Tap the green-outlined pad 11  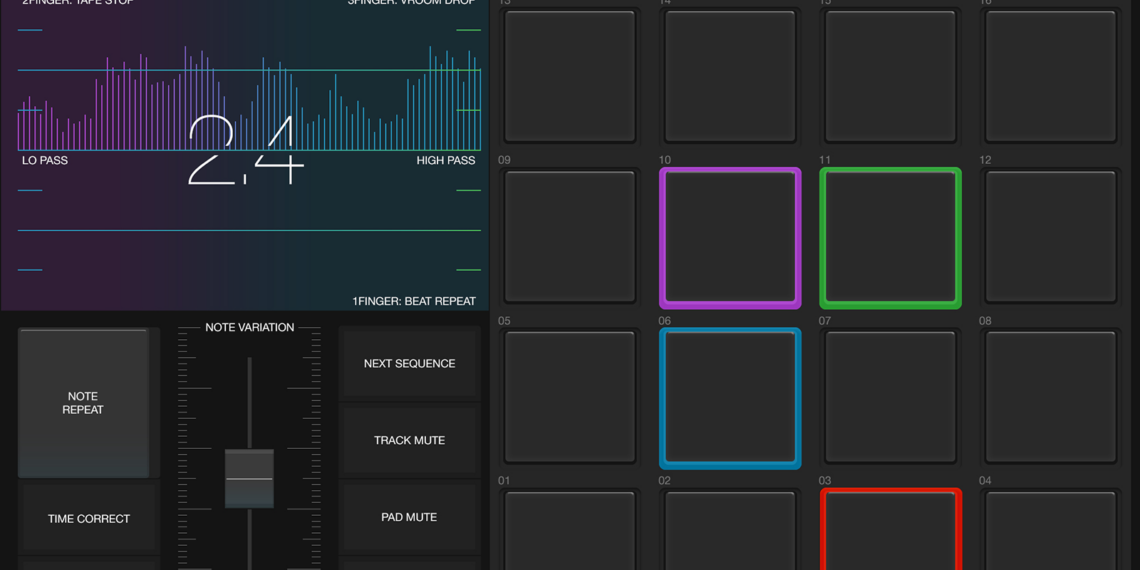[890, 238]
